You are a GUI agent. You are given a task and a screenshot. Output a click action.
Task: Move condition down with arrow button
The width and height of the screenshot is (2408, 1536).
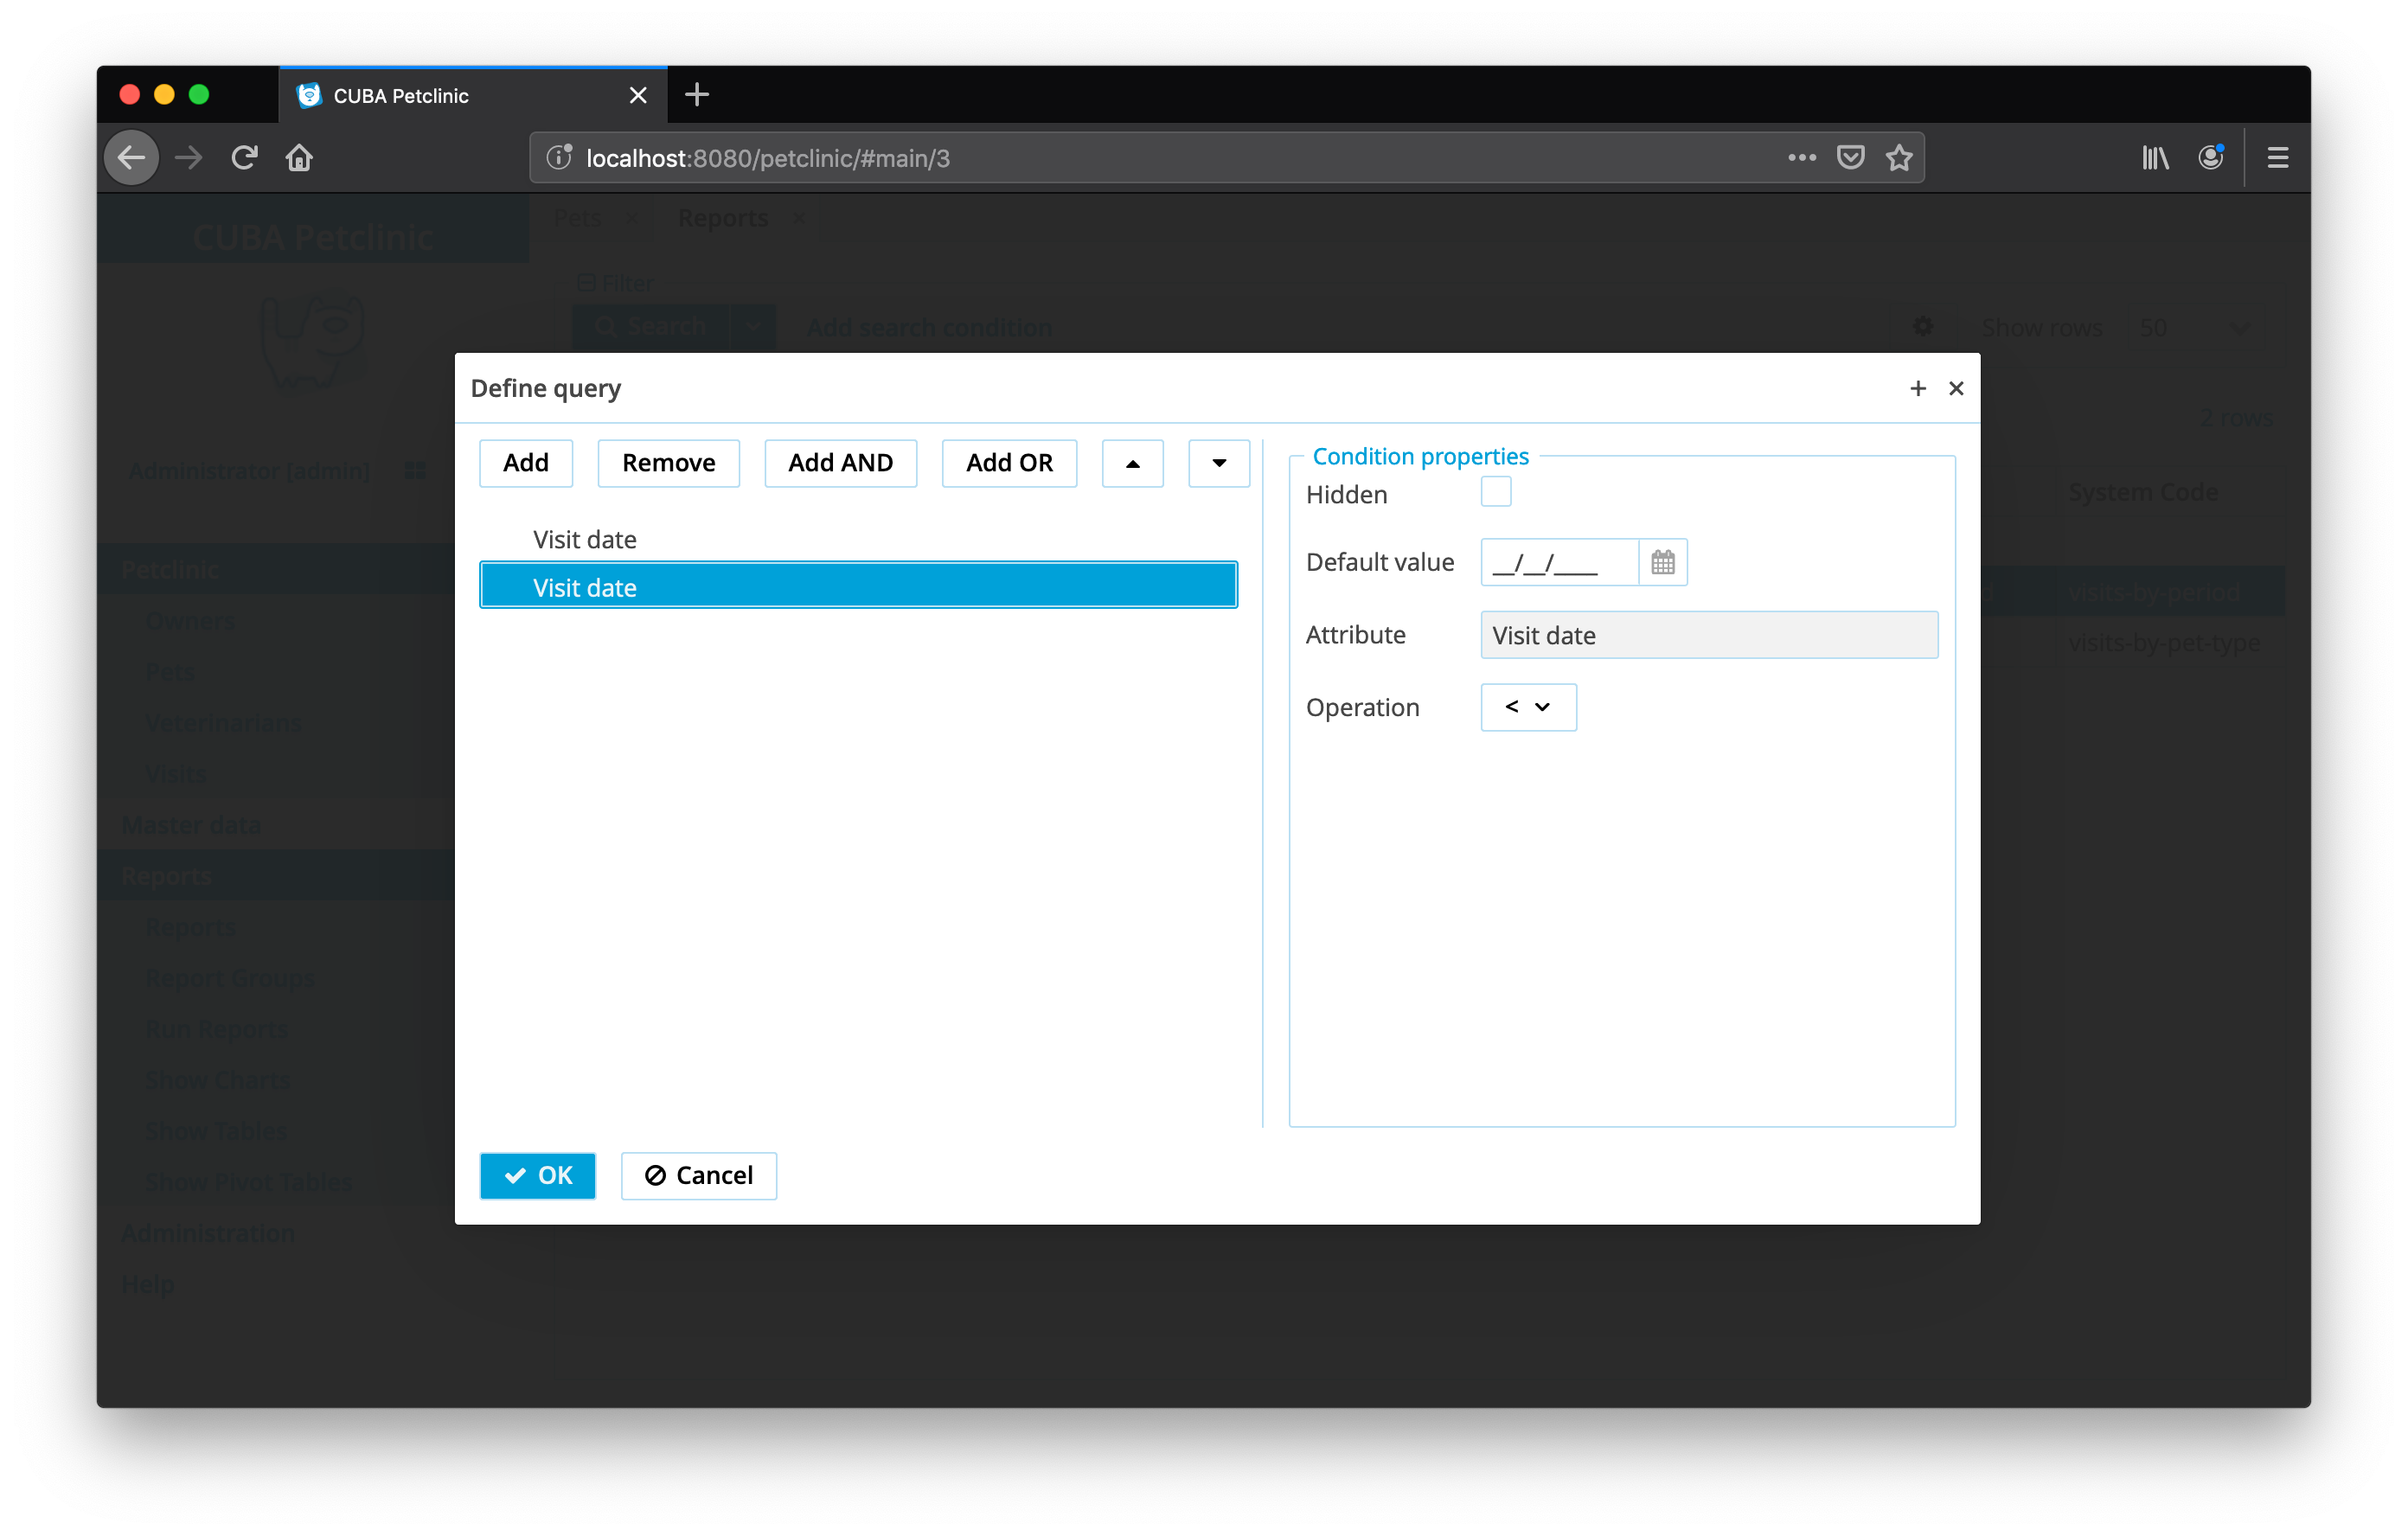1218,463
